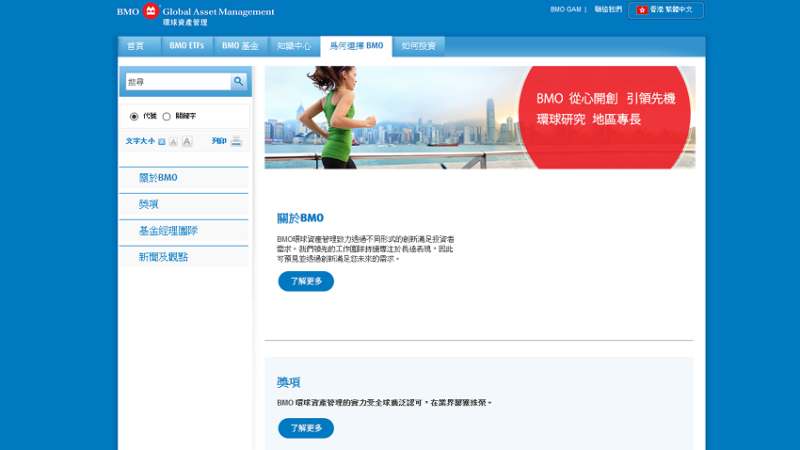Image resolution: width=800 pixels, height=450 pixels.
Task: Select the 代號 radio button
Action: tap(134, 116)
